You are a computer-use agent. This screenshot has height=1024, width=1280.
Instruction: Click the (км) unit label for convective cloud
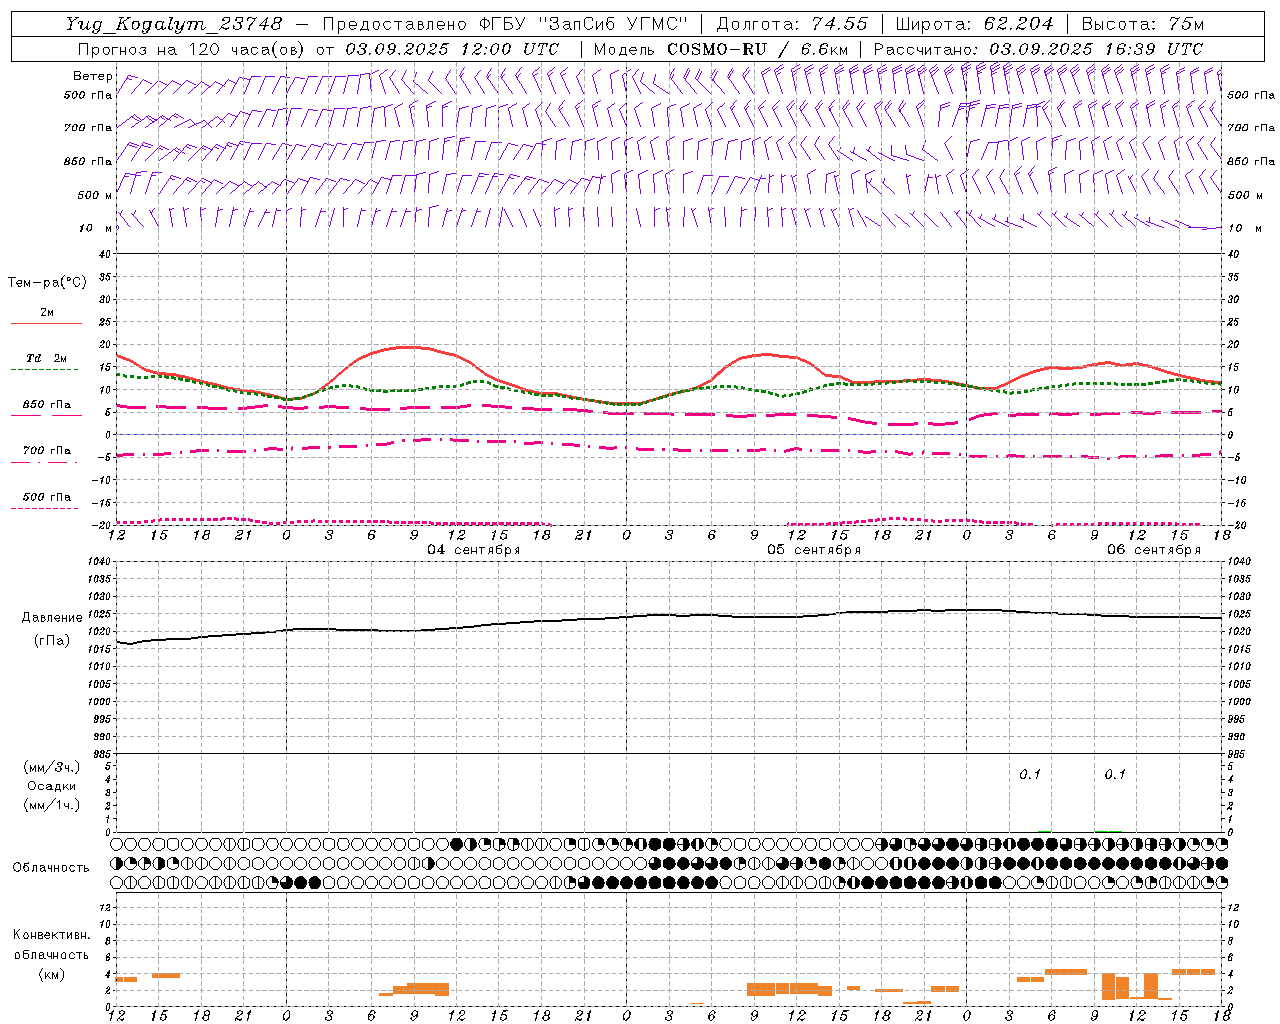[x=52, y=974]
